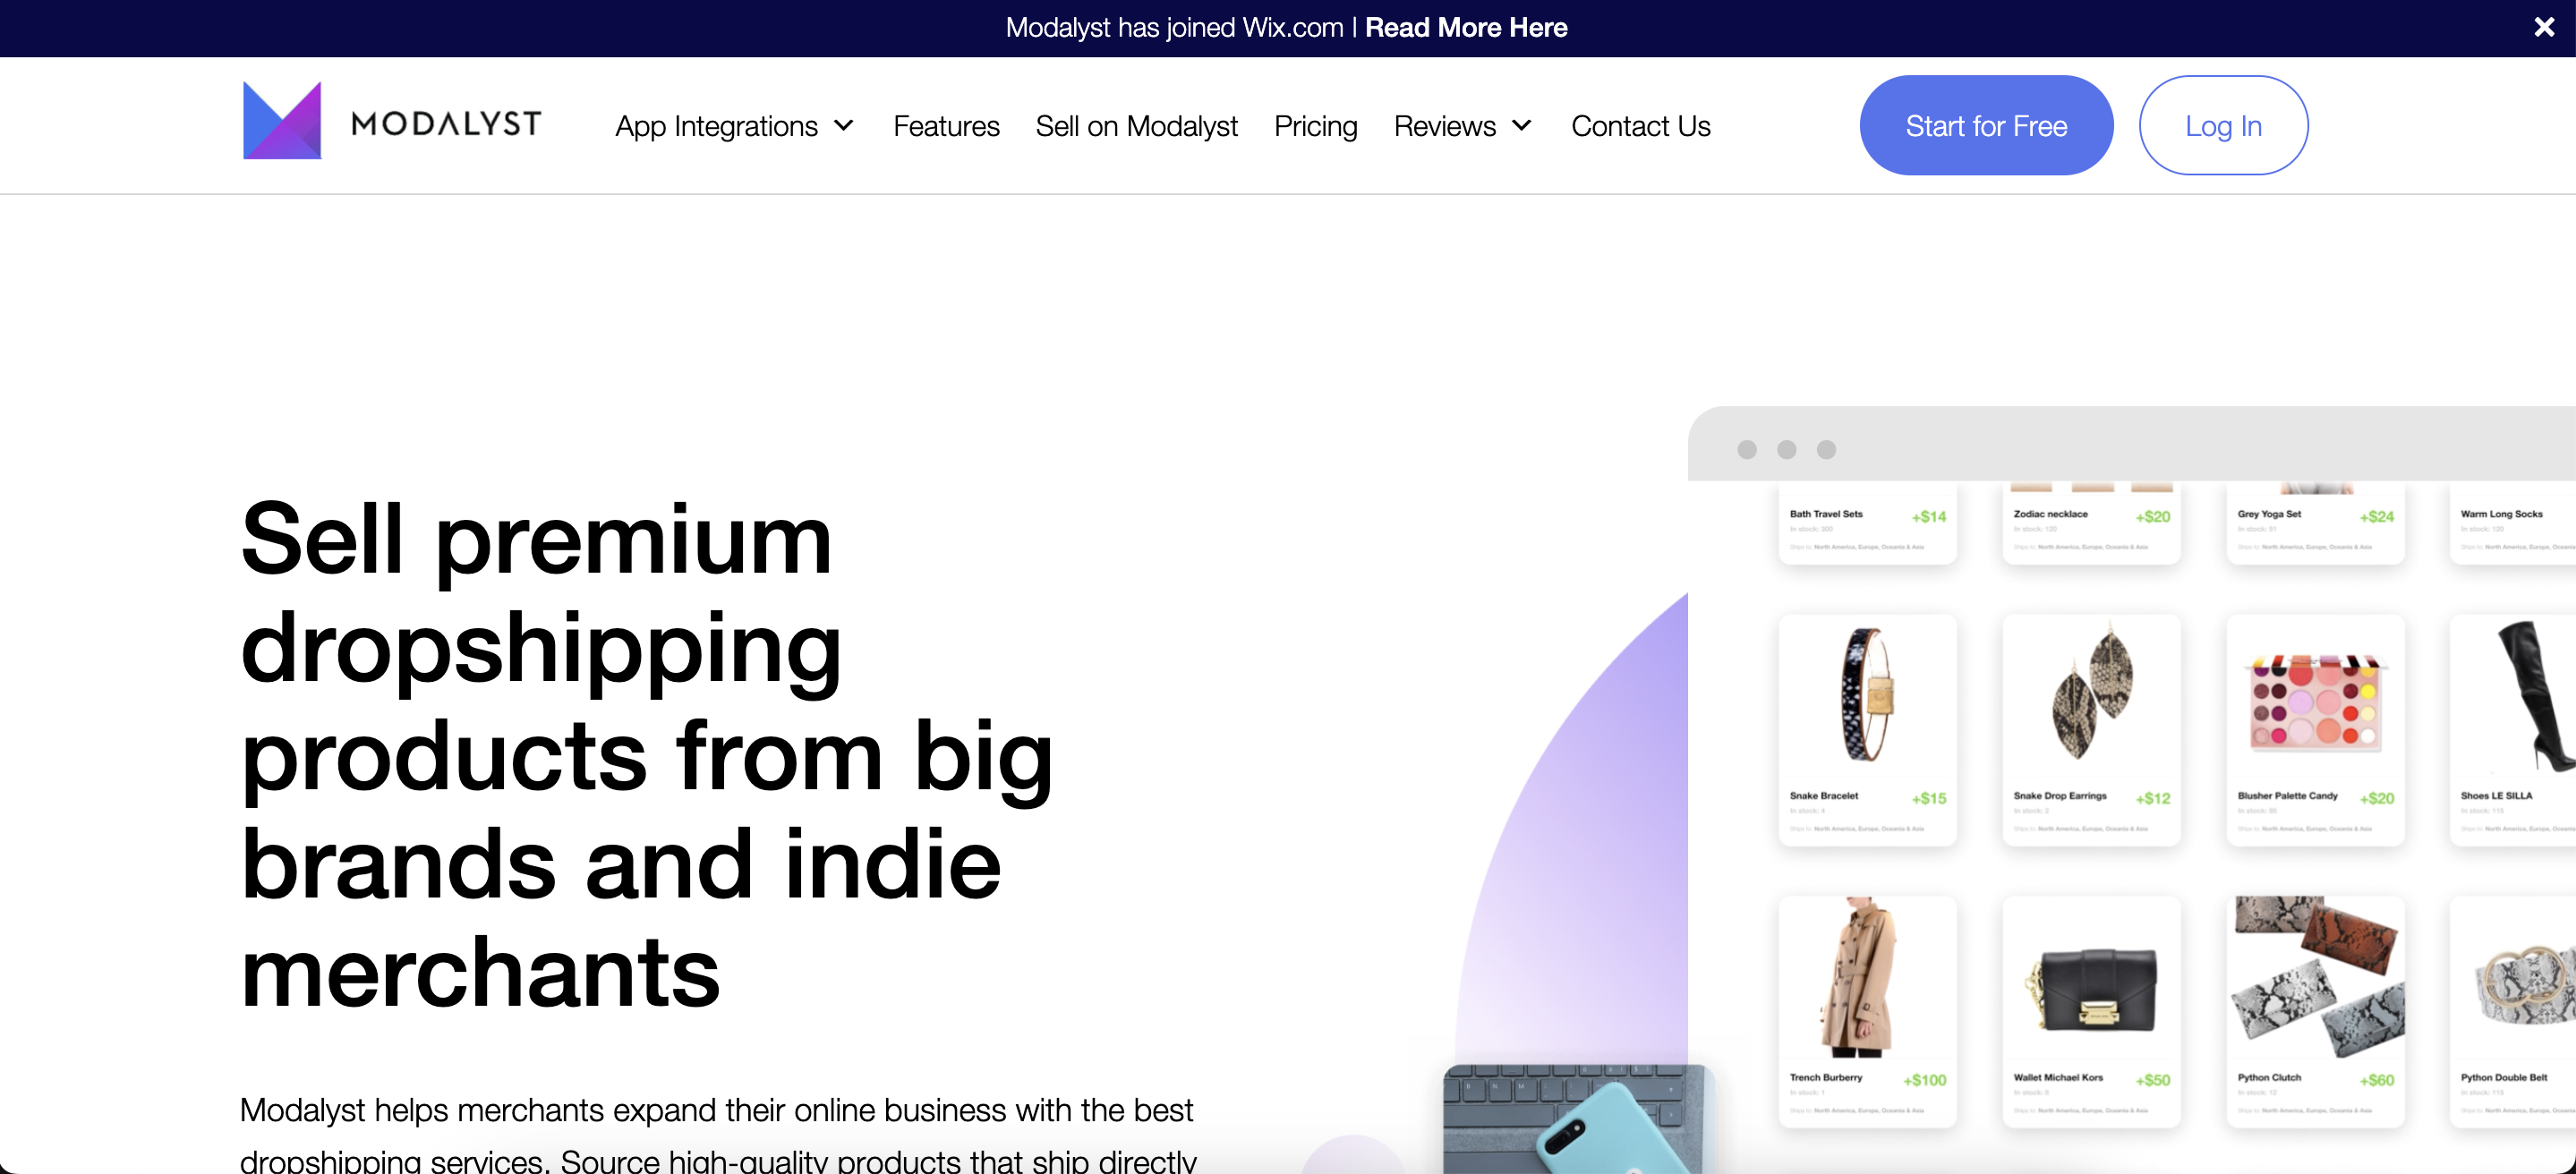The height and width of the screenshot is (1174, 2576).
Task: Click the Zodiac necklace label
Action: tap(2050, 514)
